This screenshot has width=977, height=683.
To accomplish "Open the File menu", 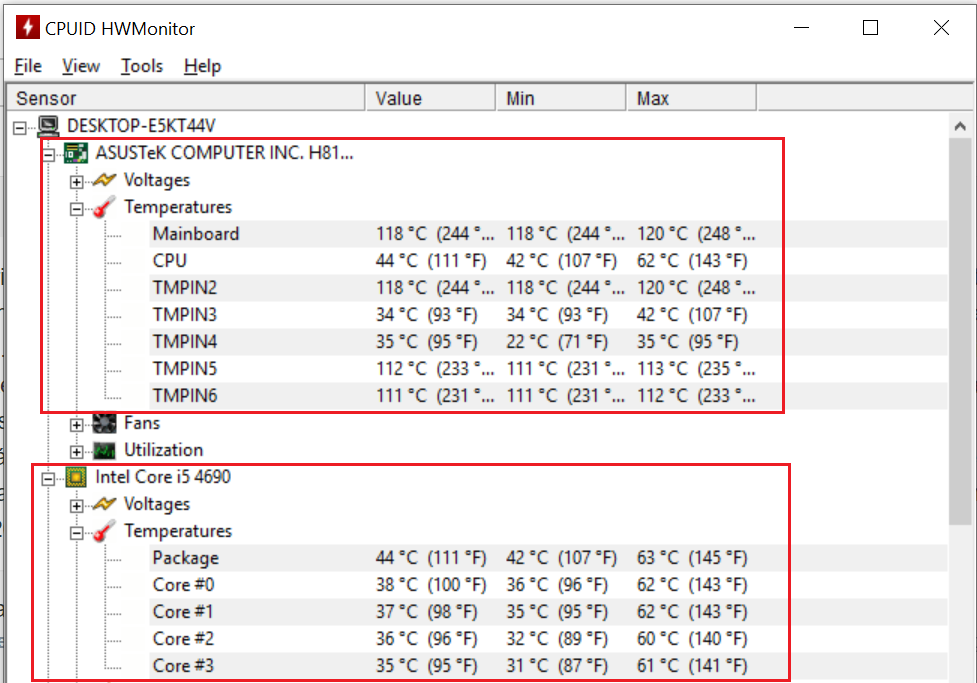I will click(x=28, y=66).
